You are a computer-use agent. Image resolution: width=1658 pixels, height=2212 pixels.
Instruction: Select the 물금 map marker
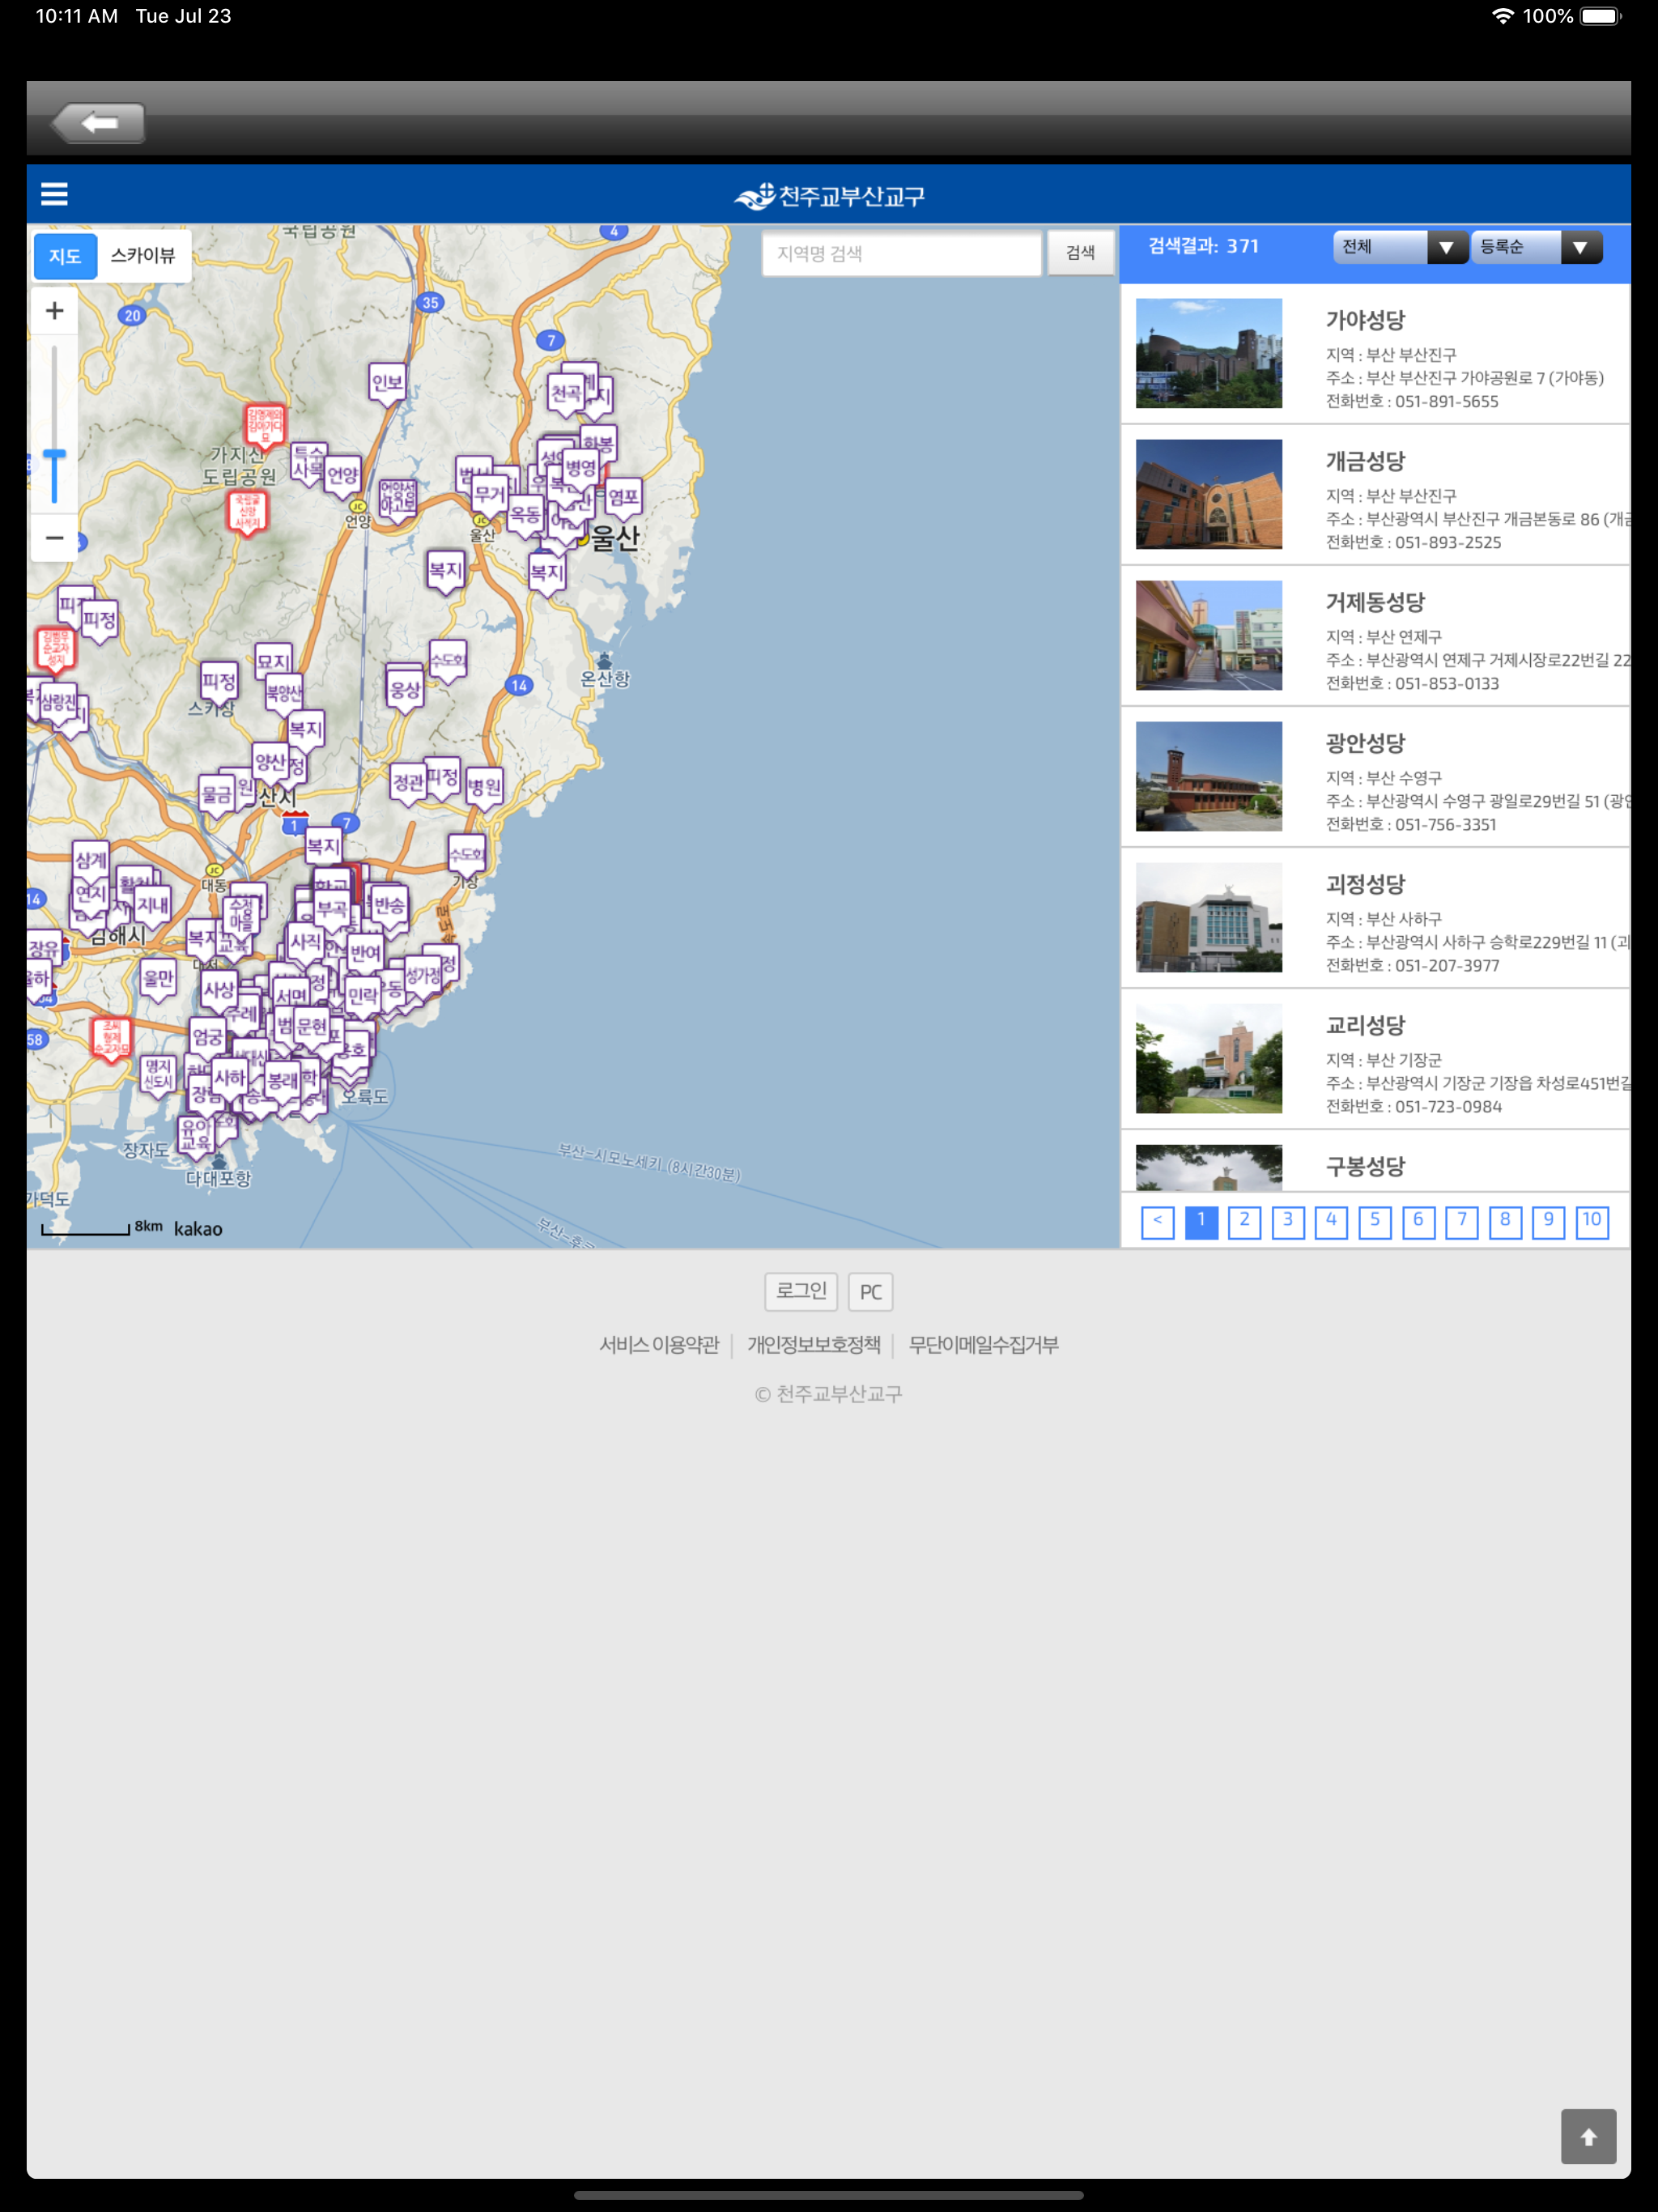tap(216, 797)
